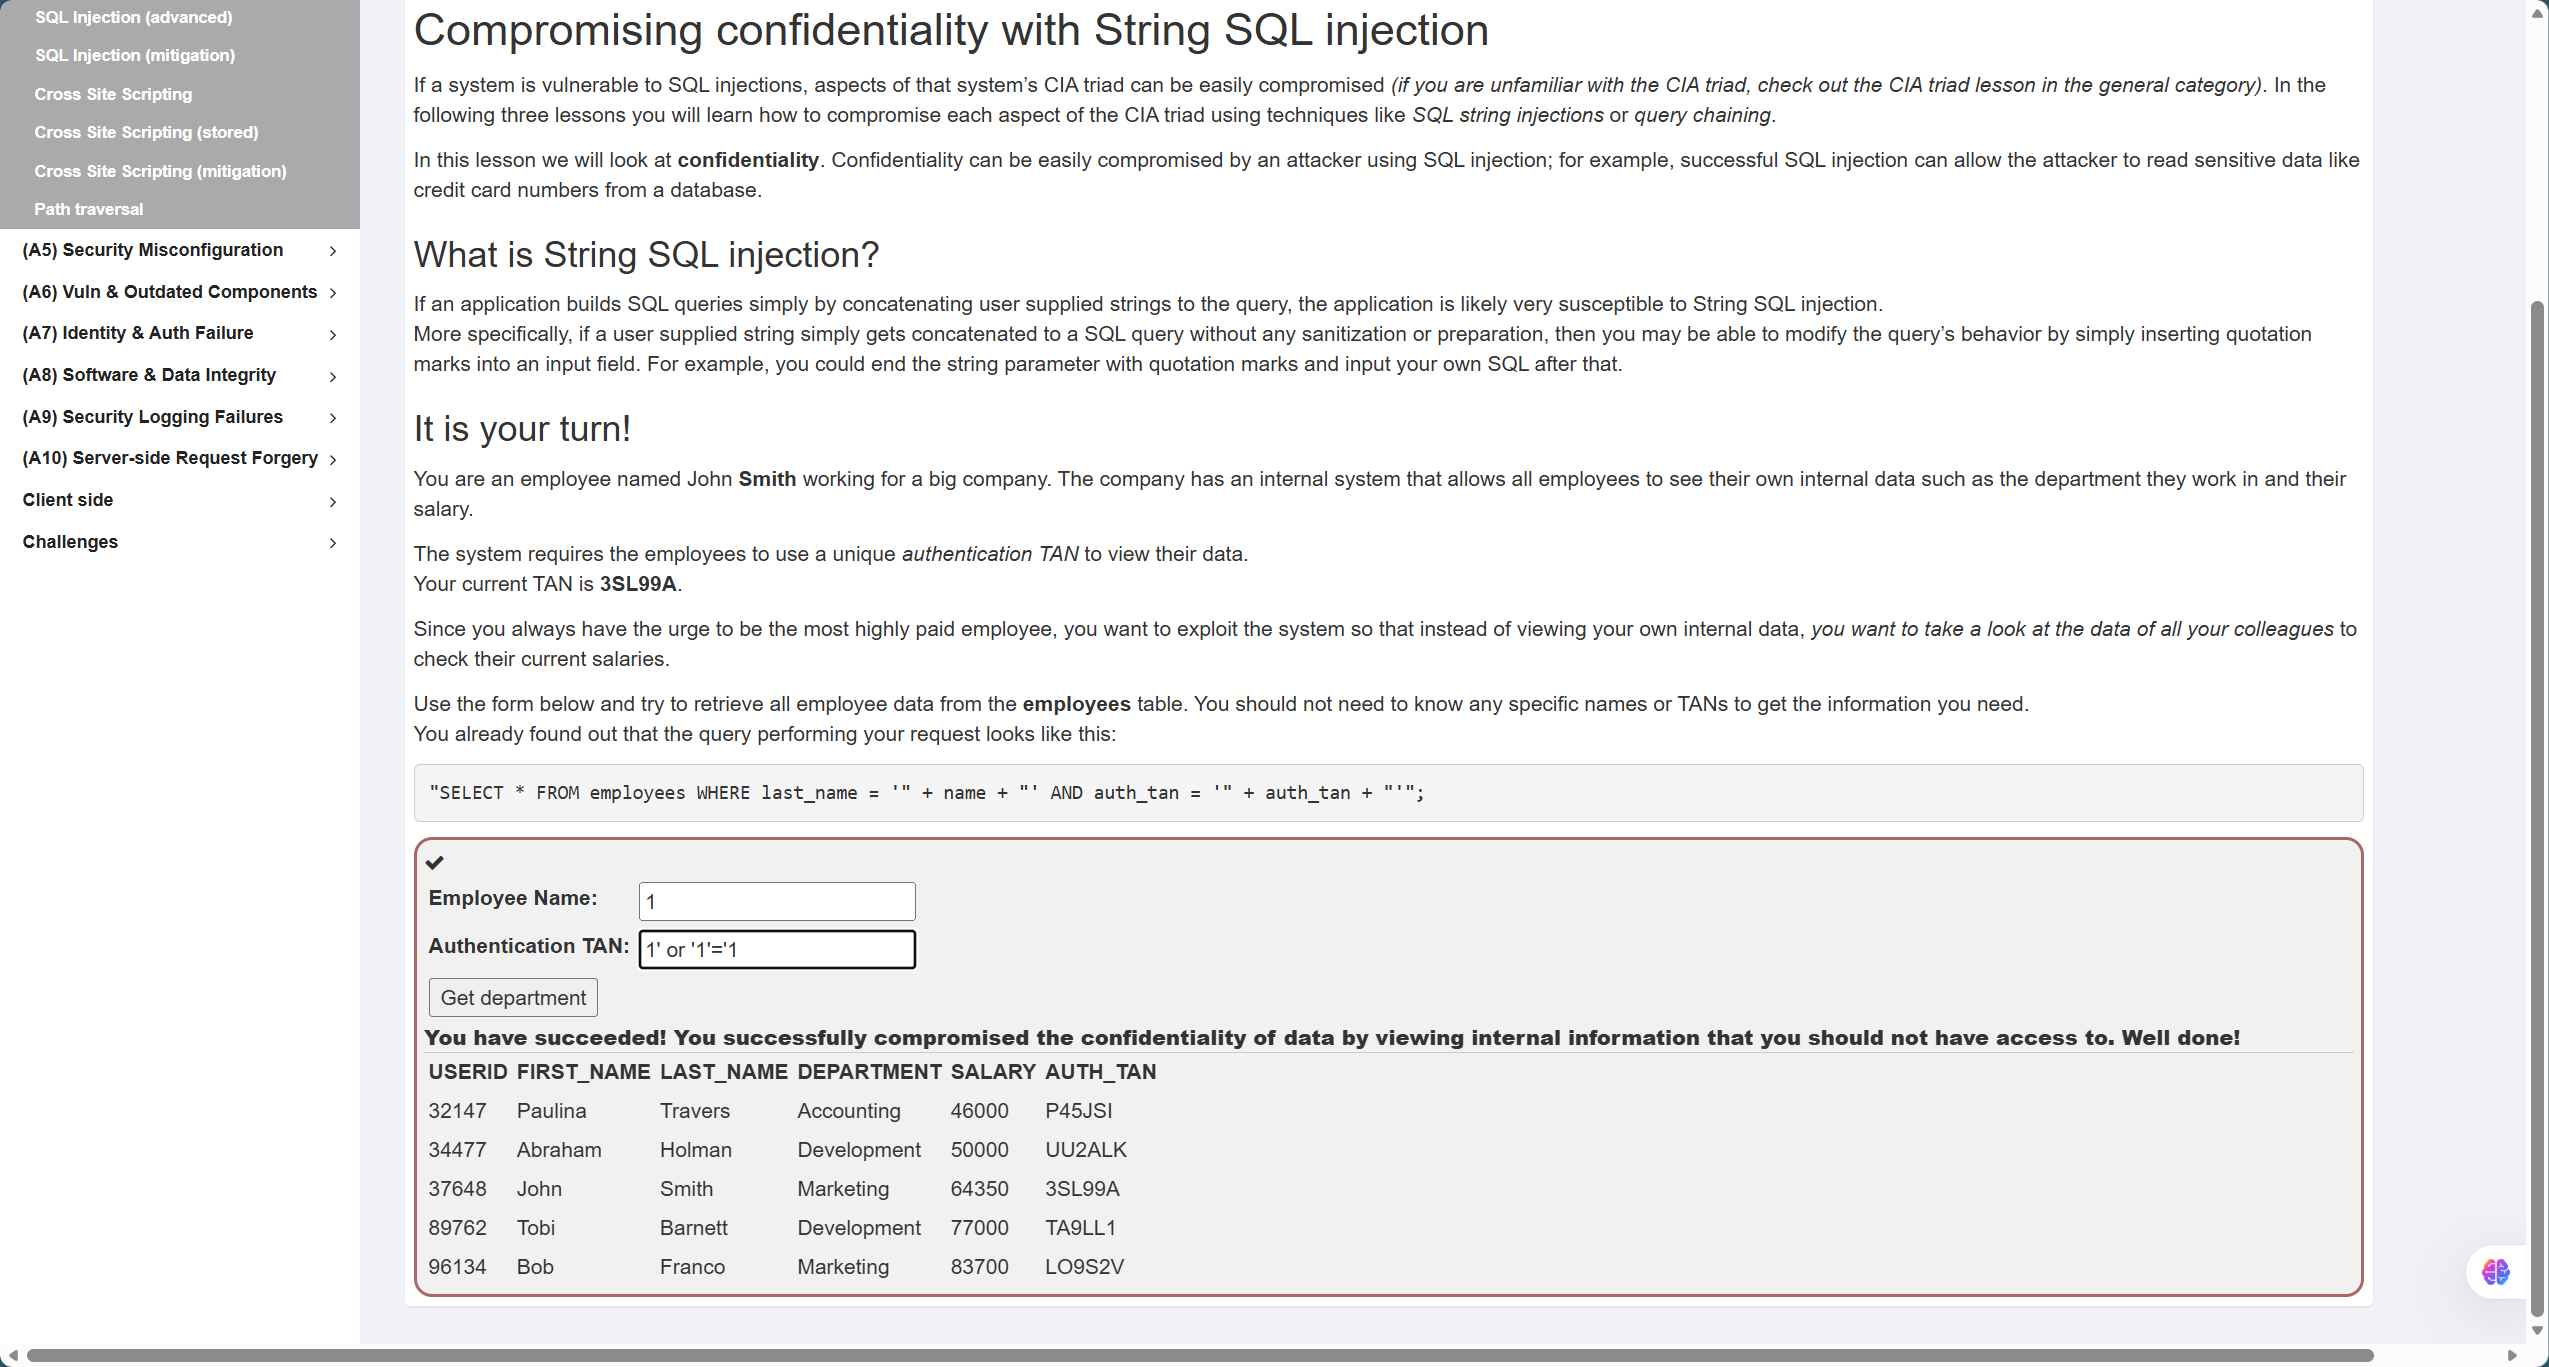Click the Client side chevron icon
This screenshot has height=1367, width=2549.
click(x=333, y=501)
